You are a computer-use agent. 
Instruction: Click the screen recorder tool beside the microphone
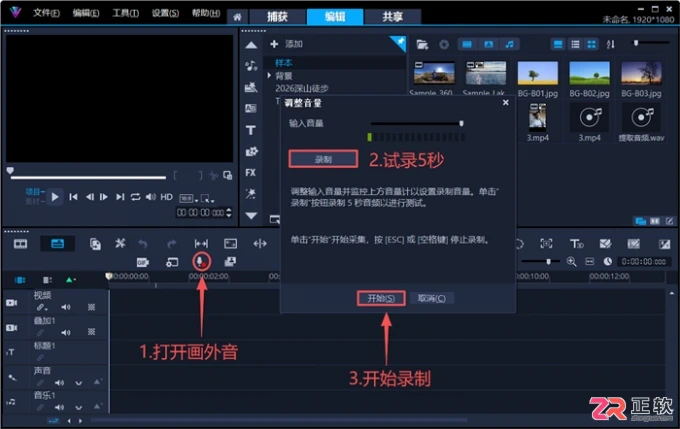[172, 262]
